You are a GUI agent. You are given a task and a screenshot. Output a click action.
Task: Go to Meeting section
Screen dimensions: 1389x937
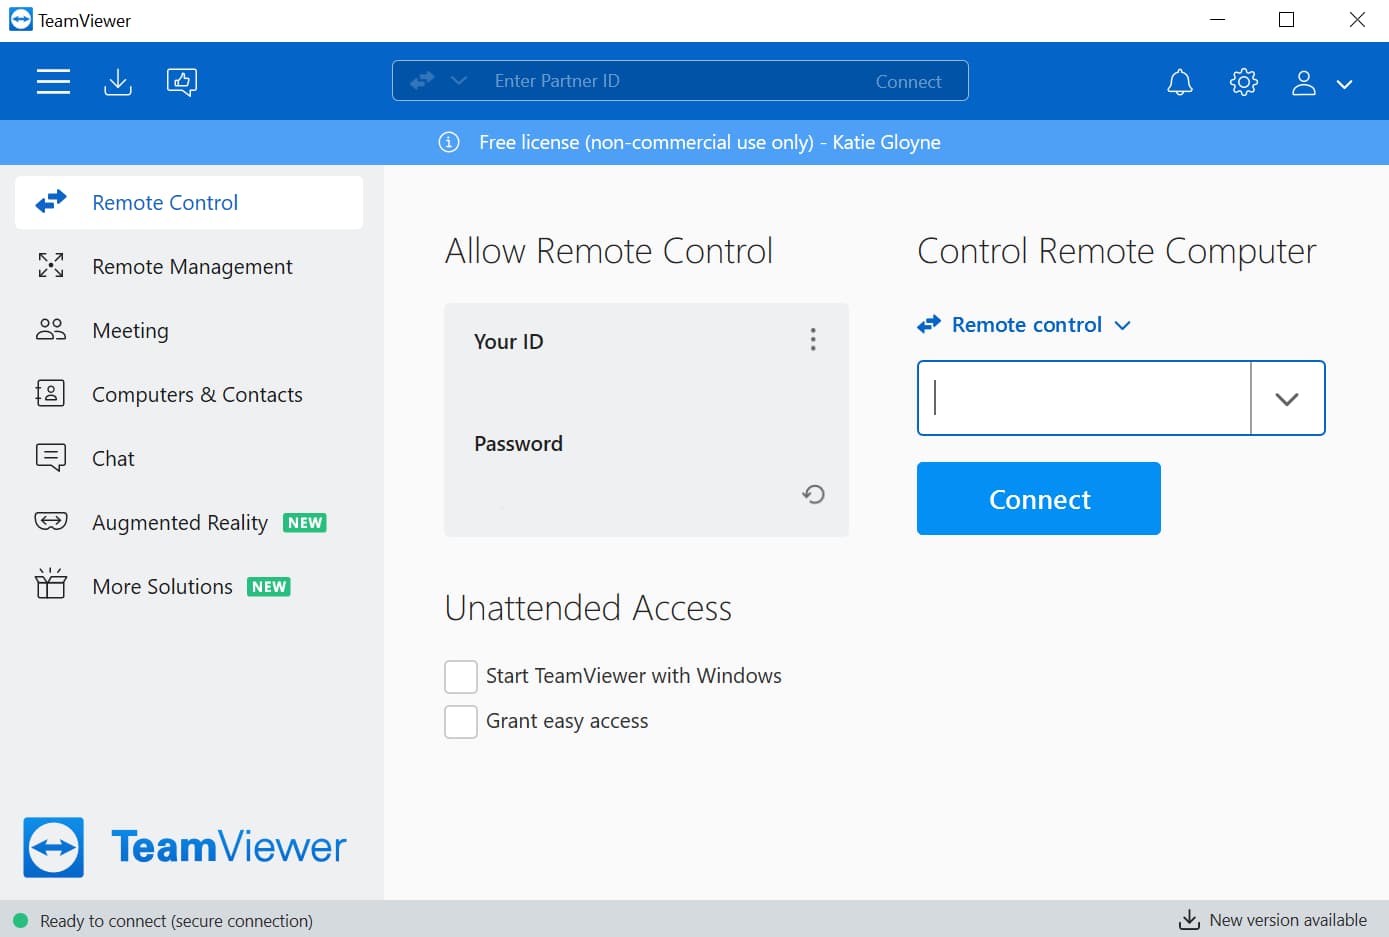pos(189,331)
